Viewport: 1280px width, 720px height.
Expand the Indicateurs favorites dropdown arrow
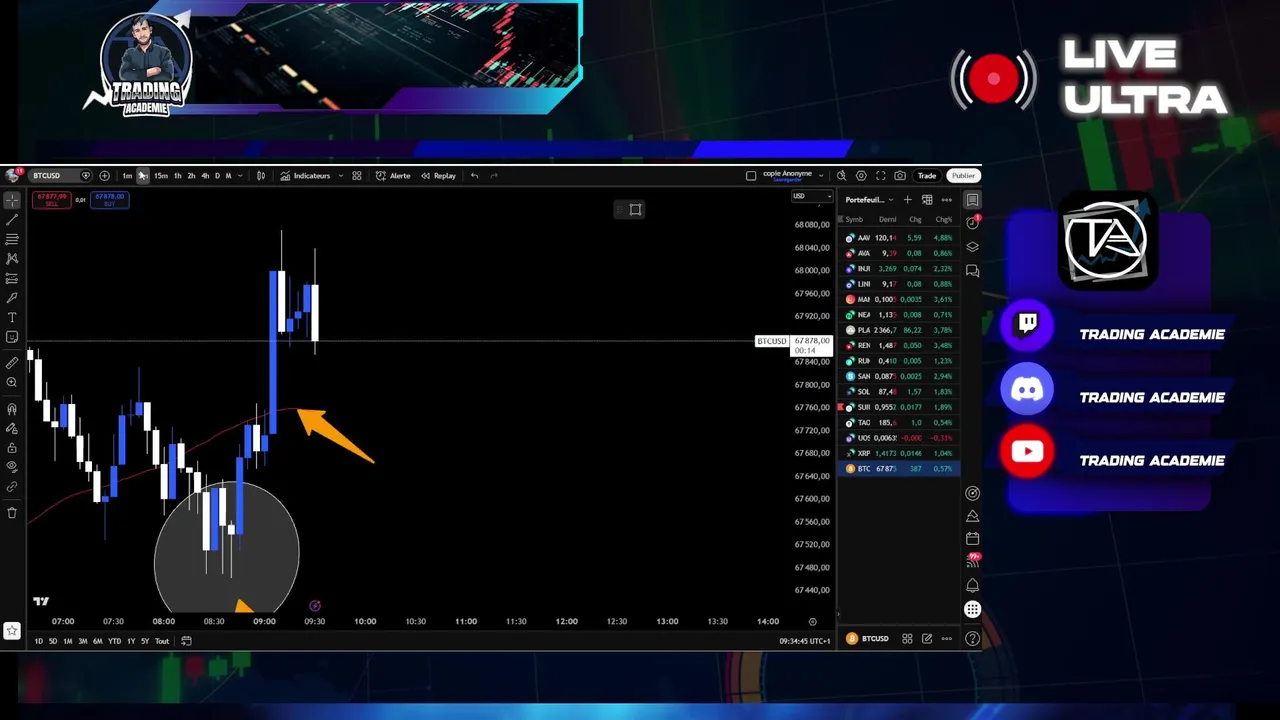341,176
